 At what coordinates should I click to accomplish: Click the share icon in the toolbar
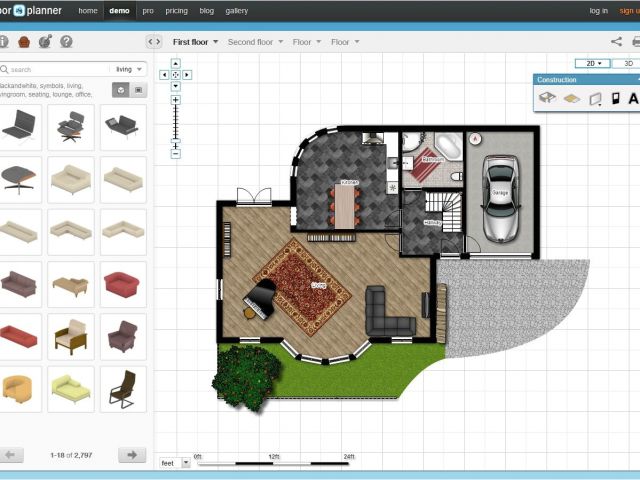pos(616,42)
